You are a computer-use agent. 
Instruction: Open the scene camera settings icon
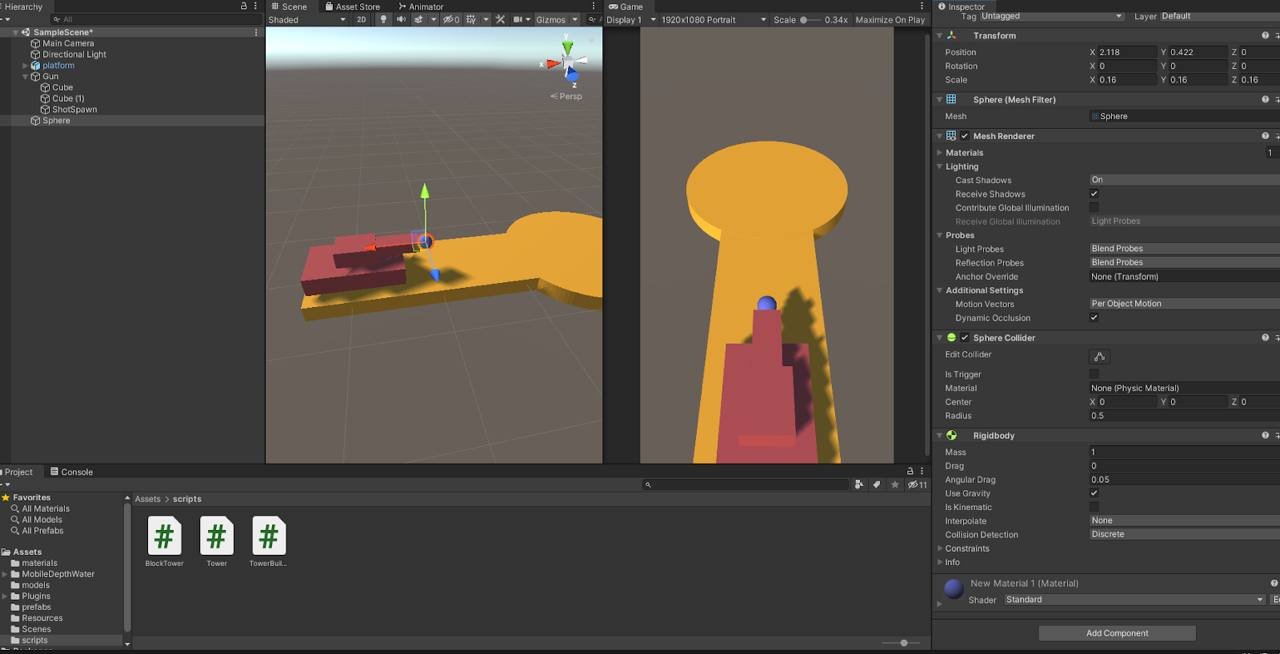tap(519, 19)
